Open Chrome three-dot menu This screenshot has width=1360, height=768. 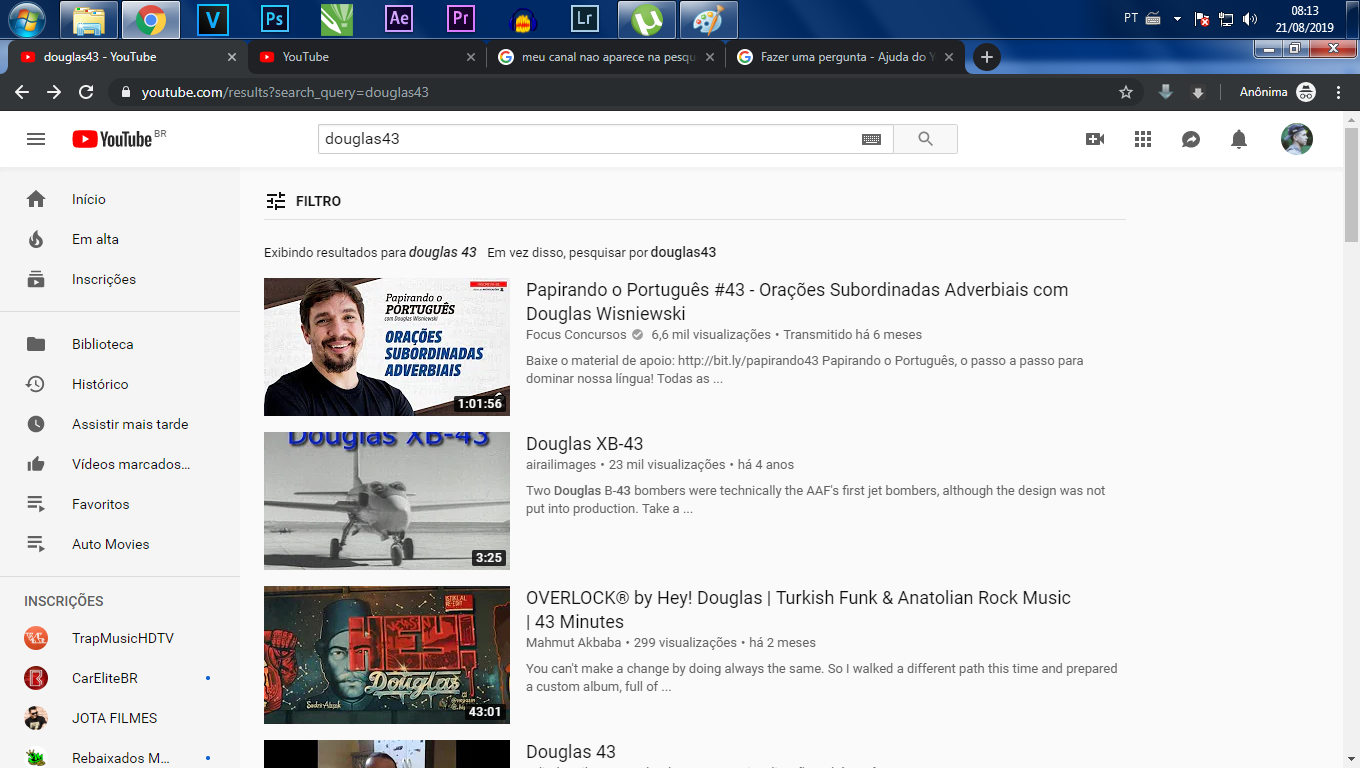tap(1339, 92)
